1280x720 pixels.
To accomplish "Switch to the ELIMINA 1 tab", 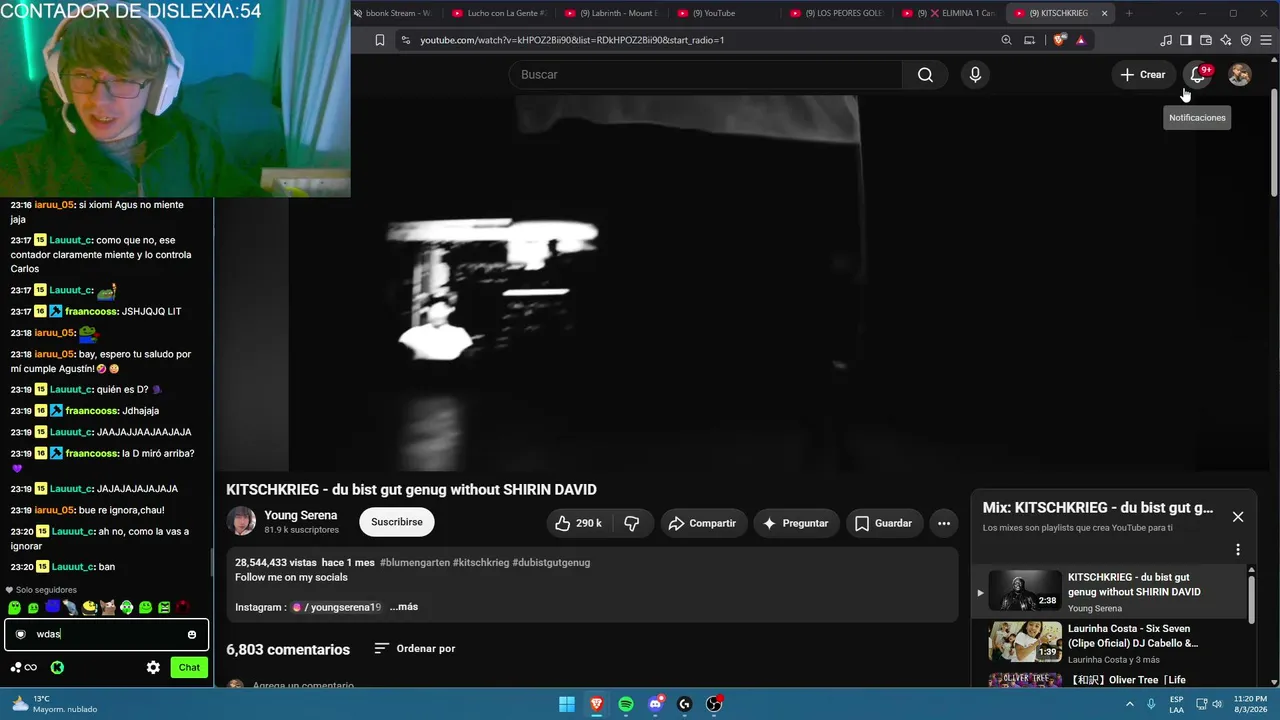I will pos(949,13).
